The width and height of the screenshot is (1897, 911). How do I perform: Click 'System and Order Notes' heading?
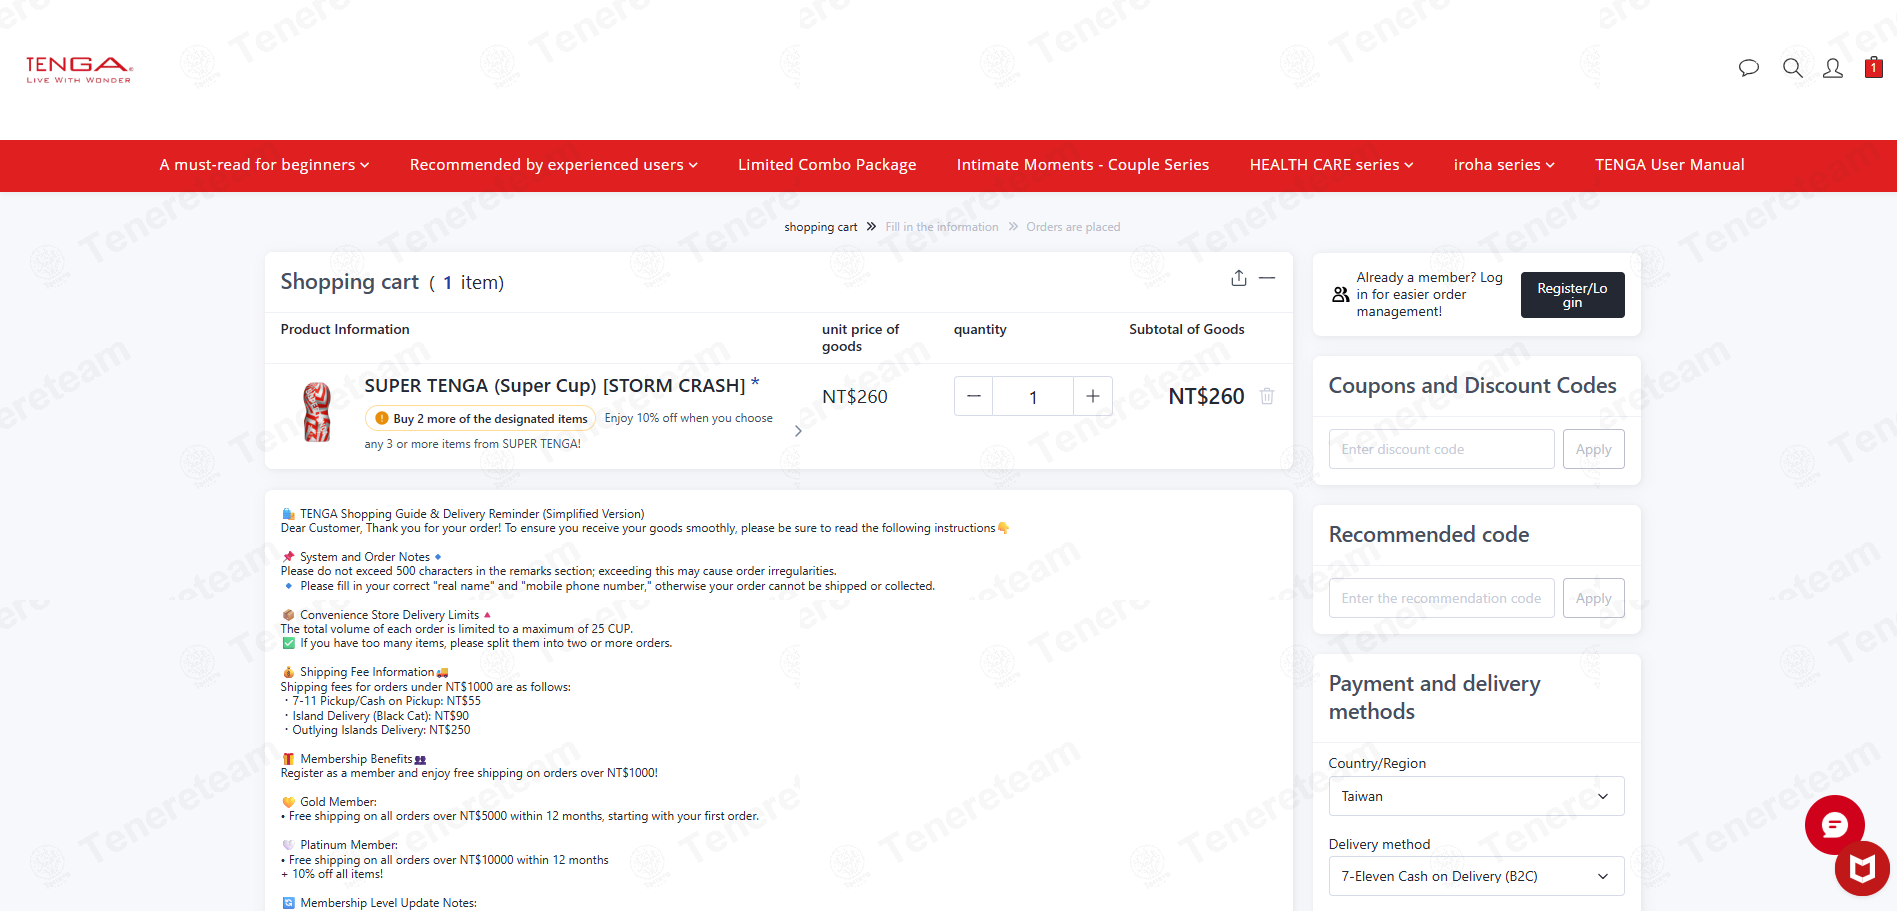(x=365, y=557)
